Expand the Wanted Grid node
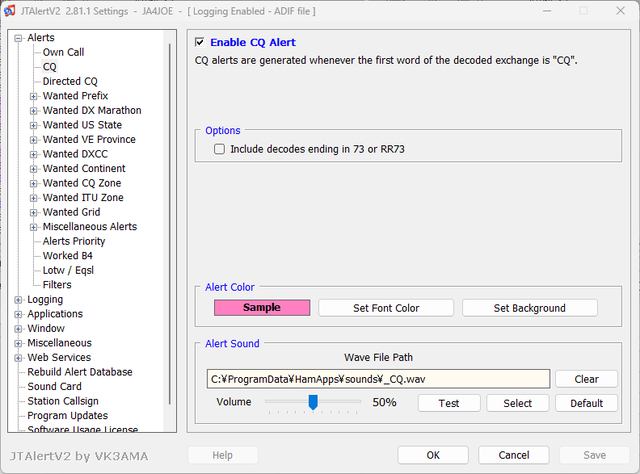 tap(33, 213)
